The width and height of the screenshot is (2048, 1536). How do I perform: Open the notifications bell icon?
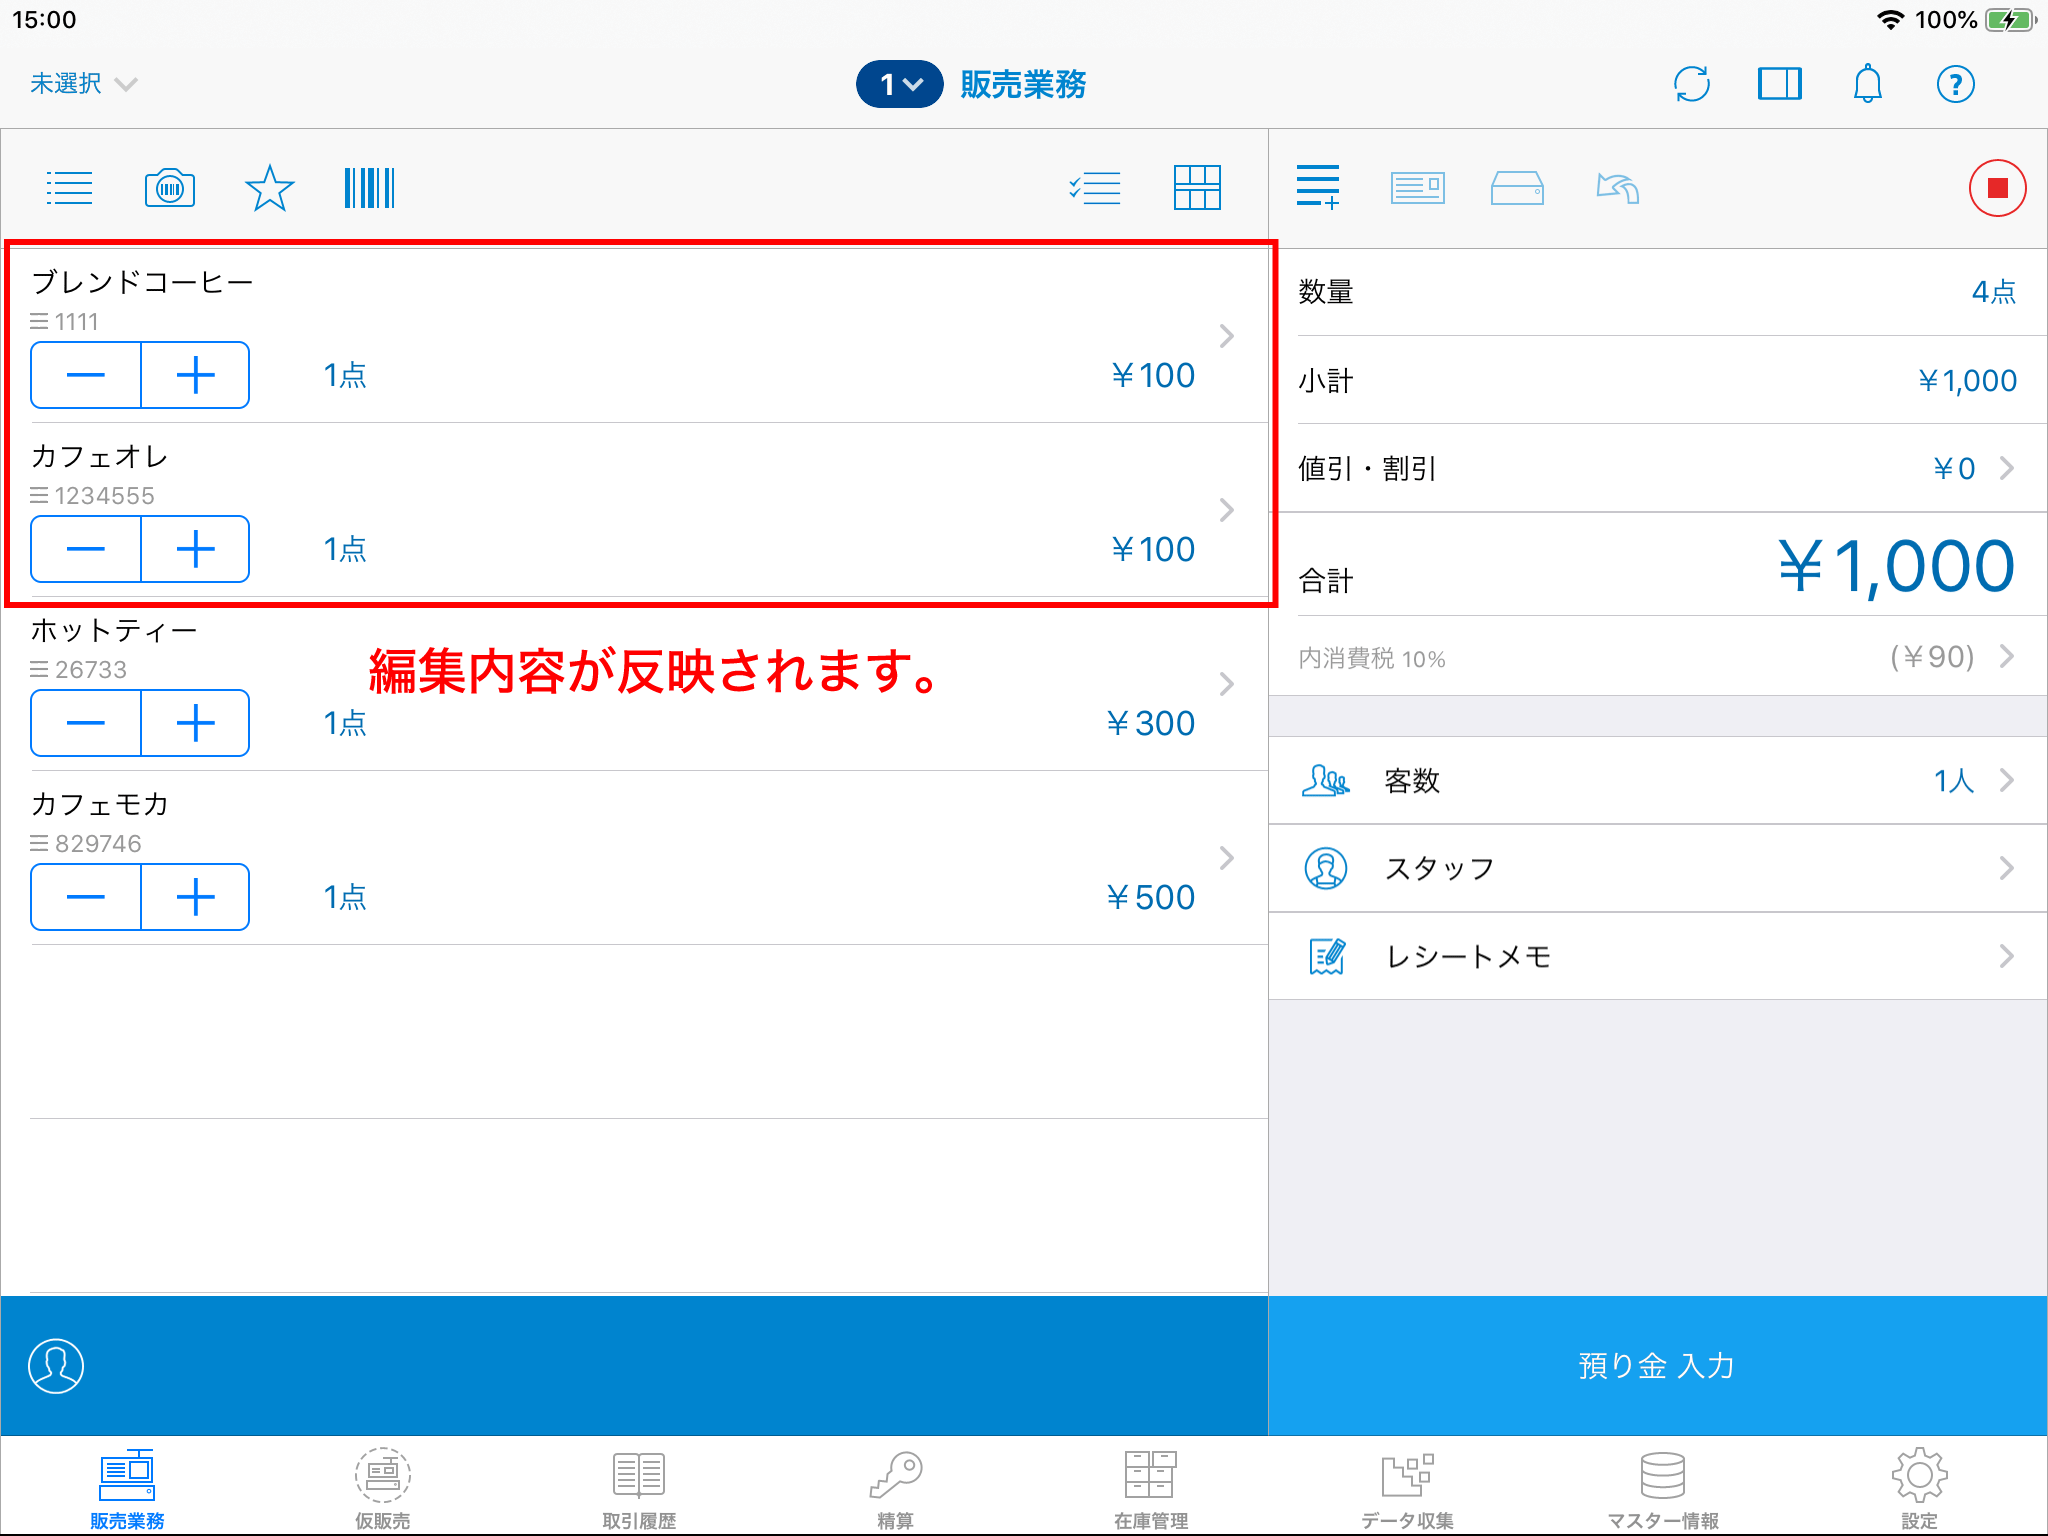(x=1867, y=84)
